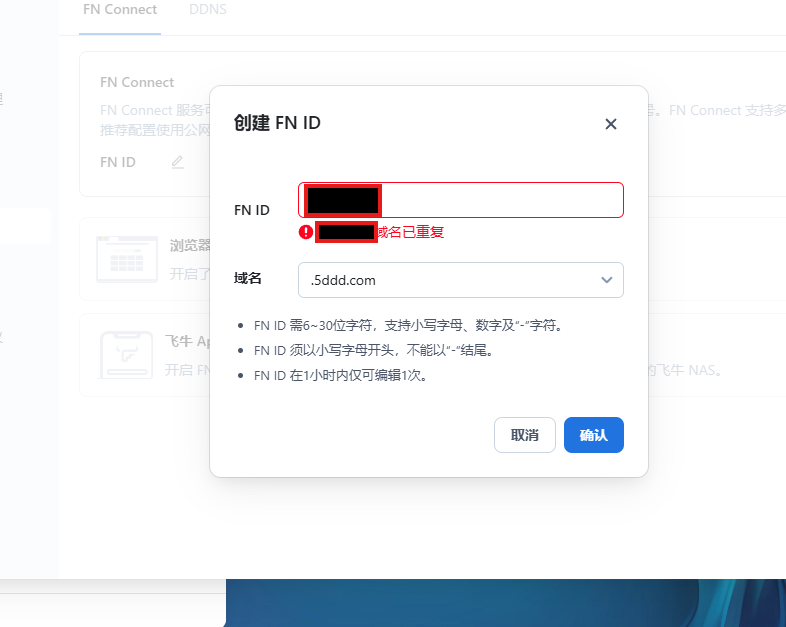786x627 pixels.
Task: Click the browser access card icon
Action: [x=127, y=259]
